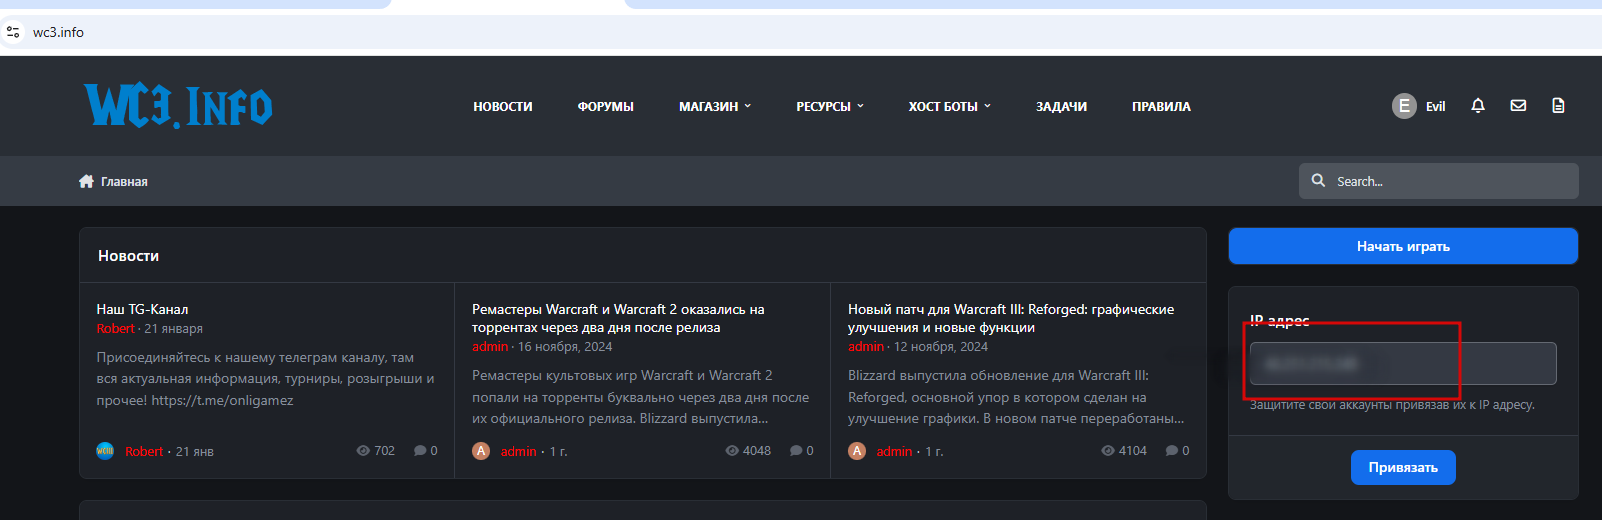This screenshot has height=520, width=1602.
Task: Click the wc3.info address bar URL
Action: coord(58,32)
